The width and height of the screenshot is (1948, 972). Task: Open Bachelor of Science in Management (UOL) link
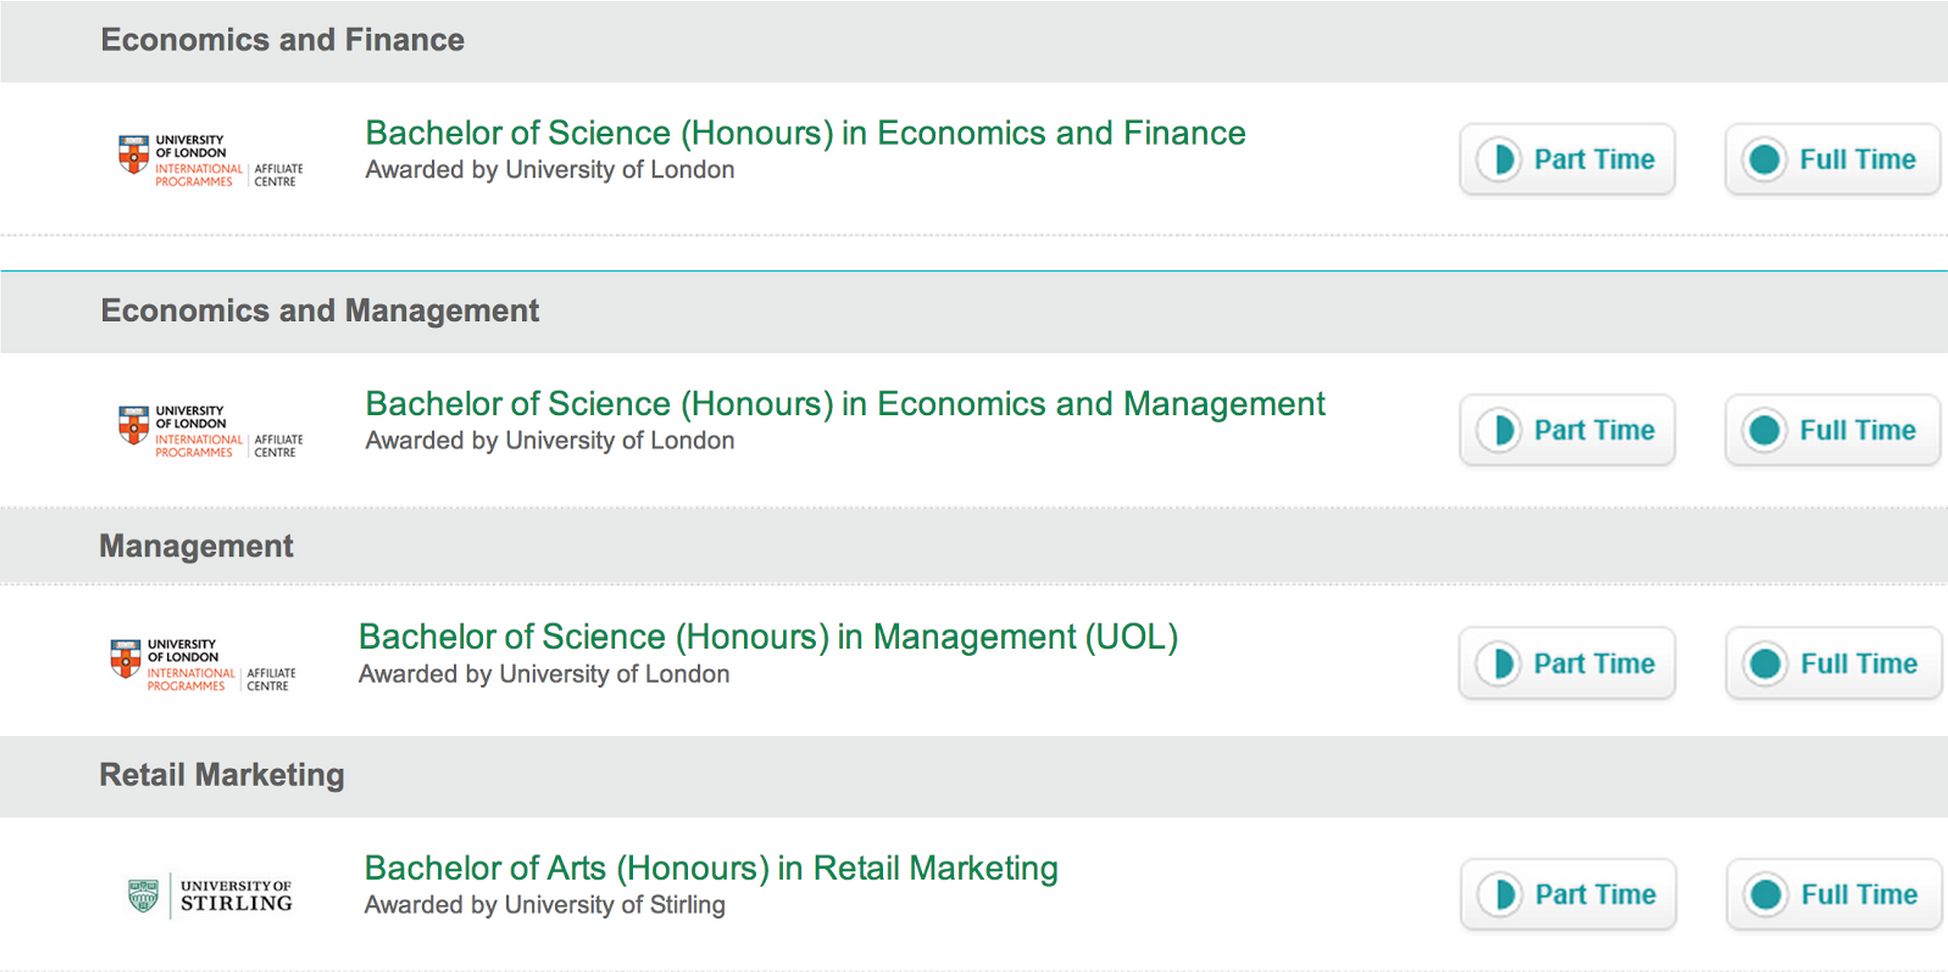point(768,637)
